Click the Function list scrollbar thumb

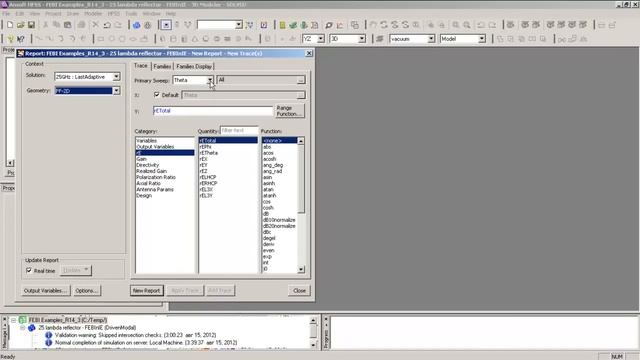pos(301,179)
